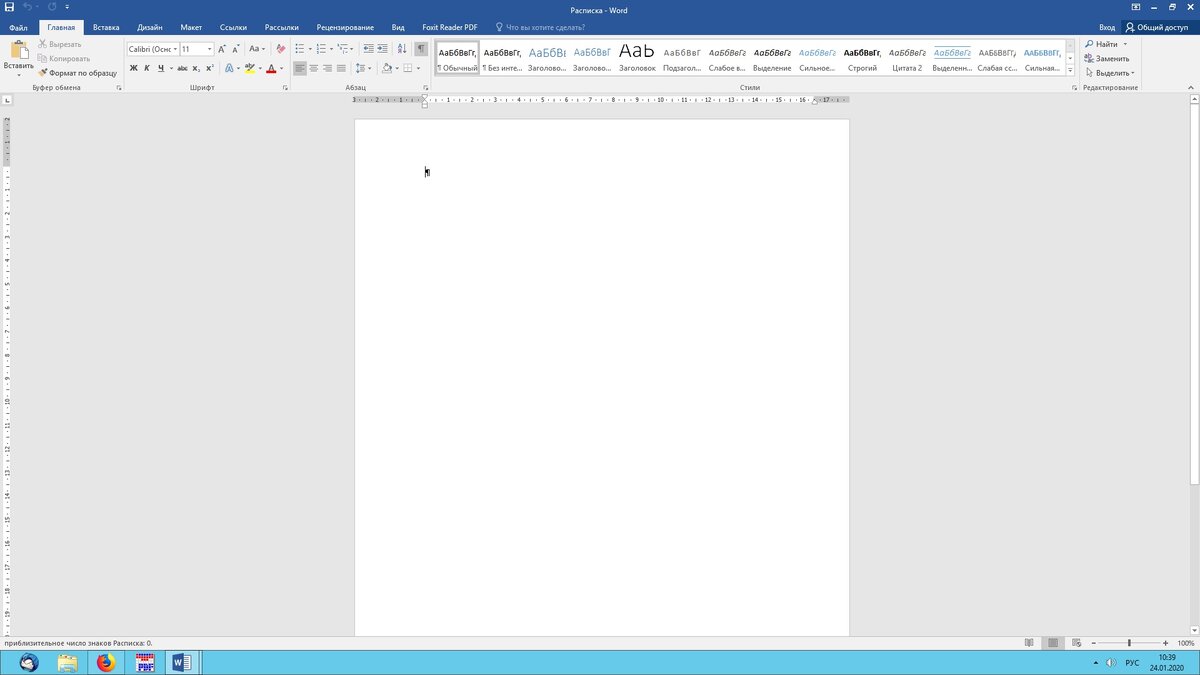Apply subscript formatting
Screen dimensions: 1200x675
tap(196, 68)
